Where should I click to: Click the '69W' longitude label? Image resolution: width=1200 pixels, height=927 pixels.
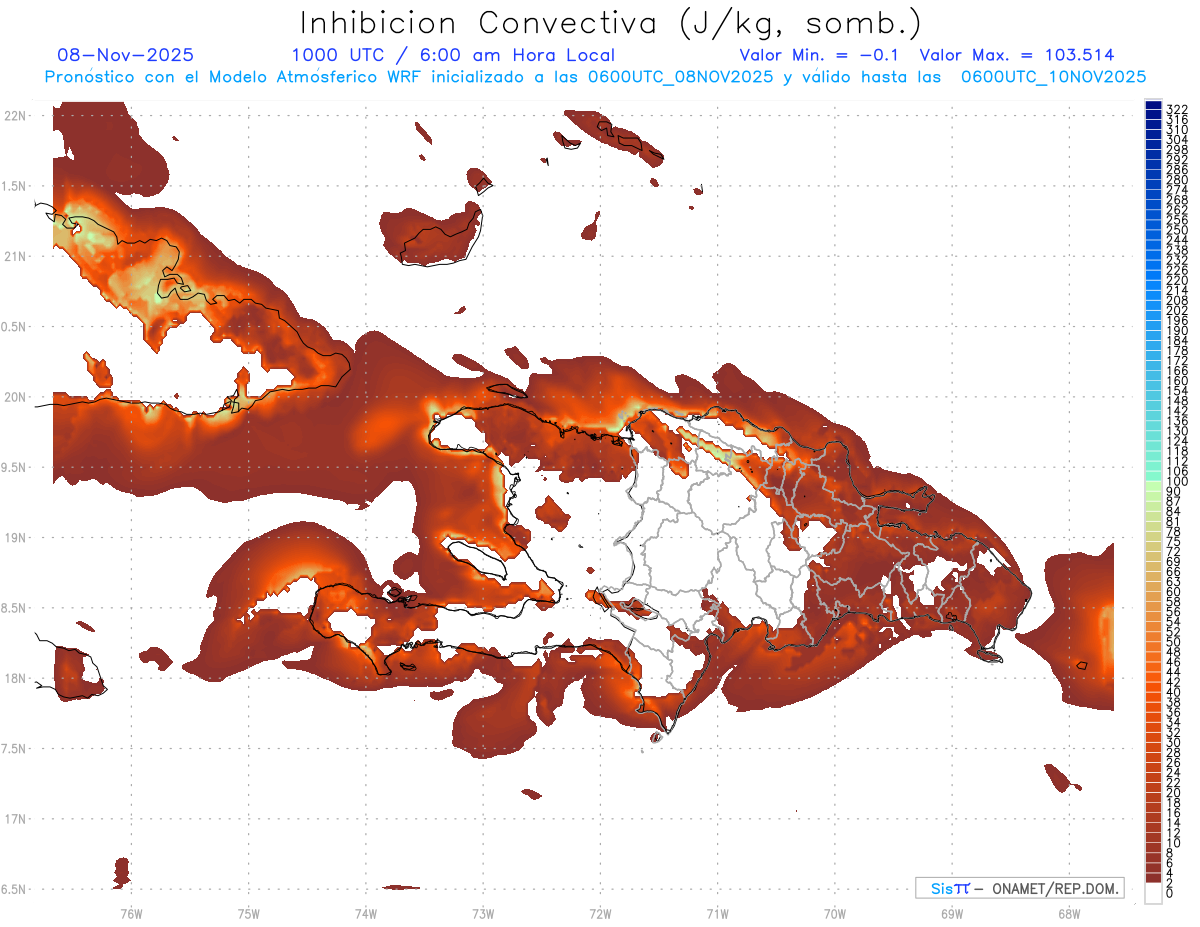952,913
